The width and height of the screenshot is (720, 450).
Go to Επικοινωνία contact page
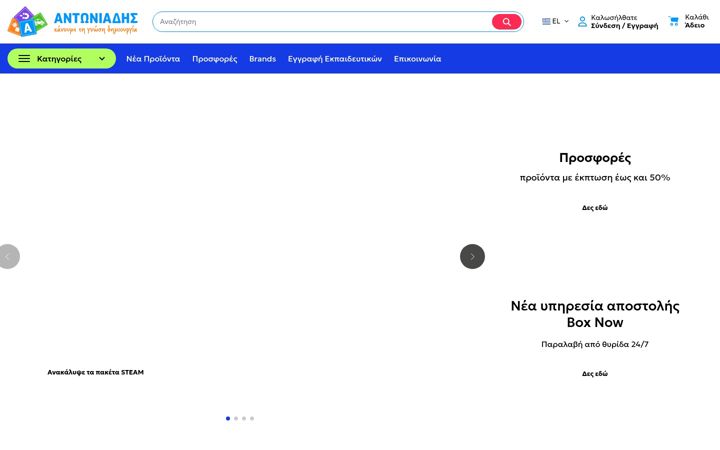click(417, 59)
